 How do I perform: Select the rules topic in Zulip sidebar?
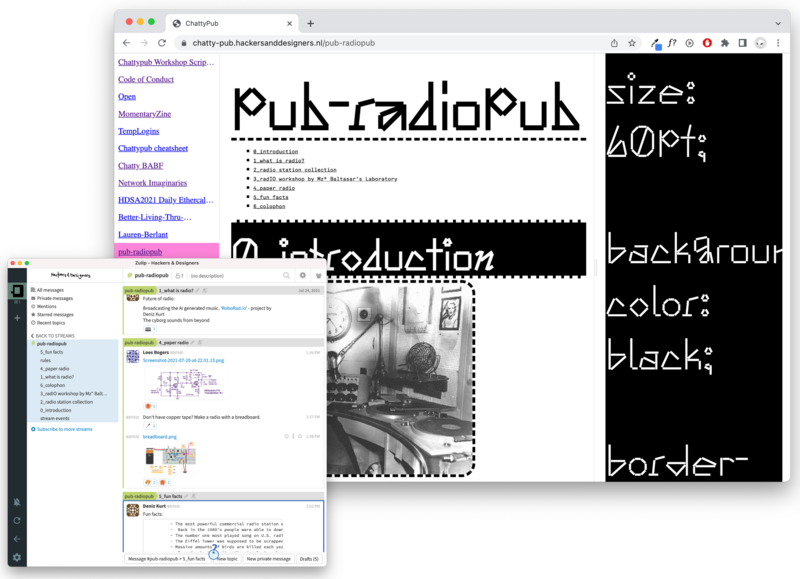pyautogui.click(x=45, y=360)
